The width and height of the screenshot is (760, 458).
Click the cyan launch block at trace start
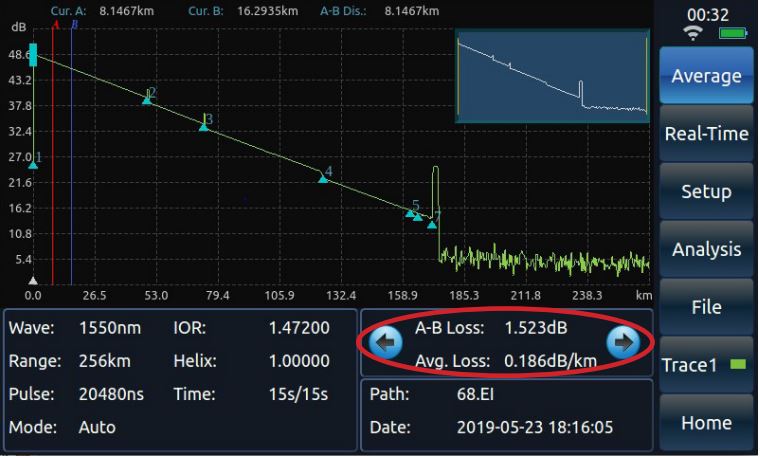pyautogui.click(x=33, y=55)
